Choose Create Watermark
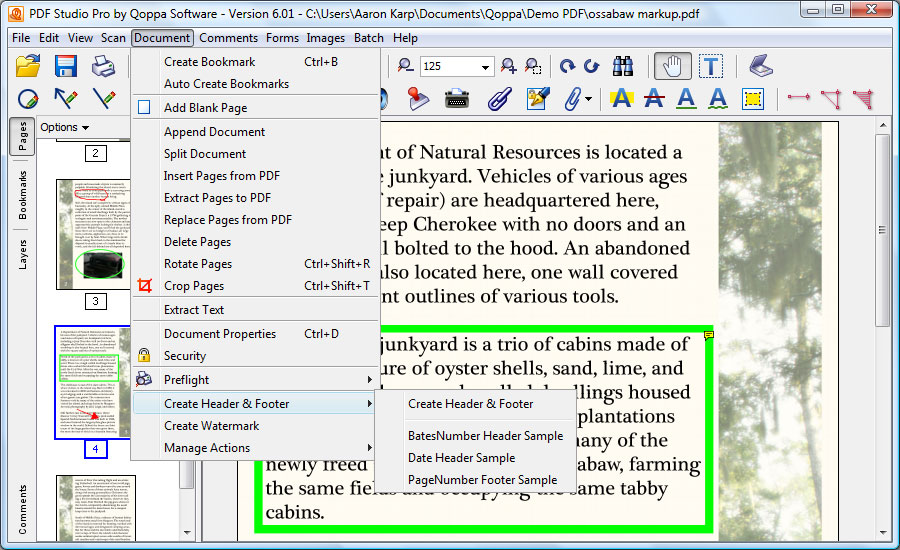The image size is (900, 550). tap(255, 426)
